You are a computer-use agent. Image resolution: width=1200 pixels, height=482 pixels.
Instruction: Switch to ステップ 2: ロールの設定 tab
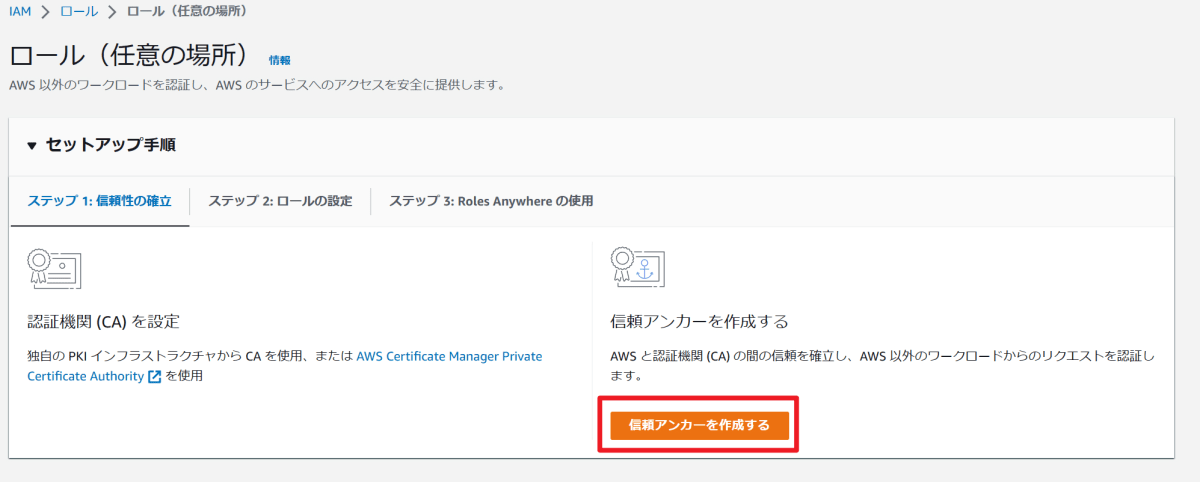pos(280,201)
